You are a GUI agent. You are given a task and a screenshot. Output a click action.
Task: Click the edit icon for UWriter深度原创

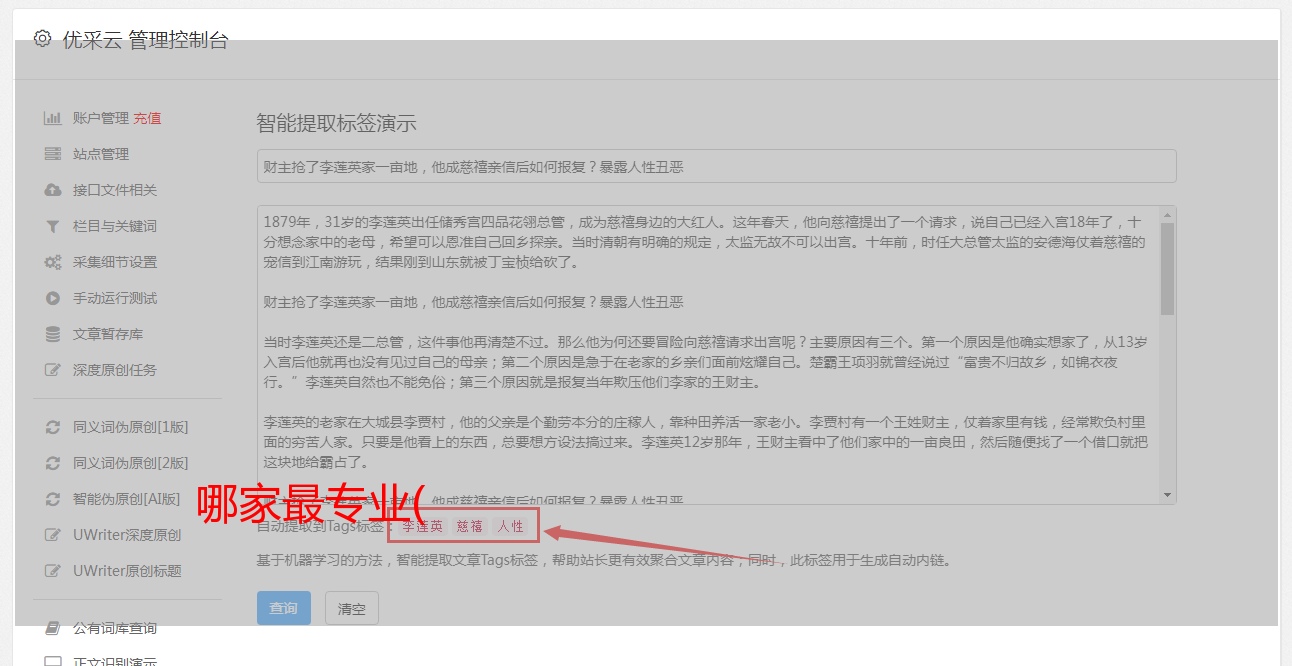[53, 535]
